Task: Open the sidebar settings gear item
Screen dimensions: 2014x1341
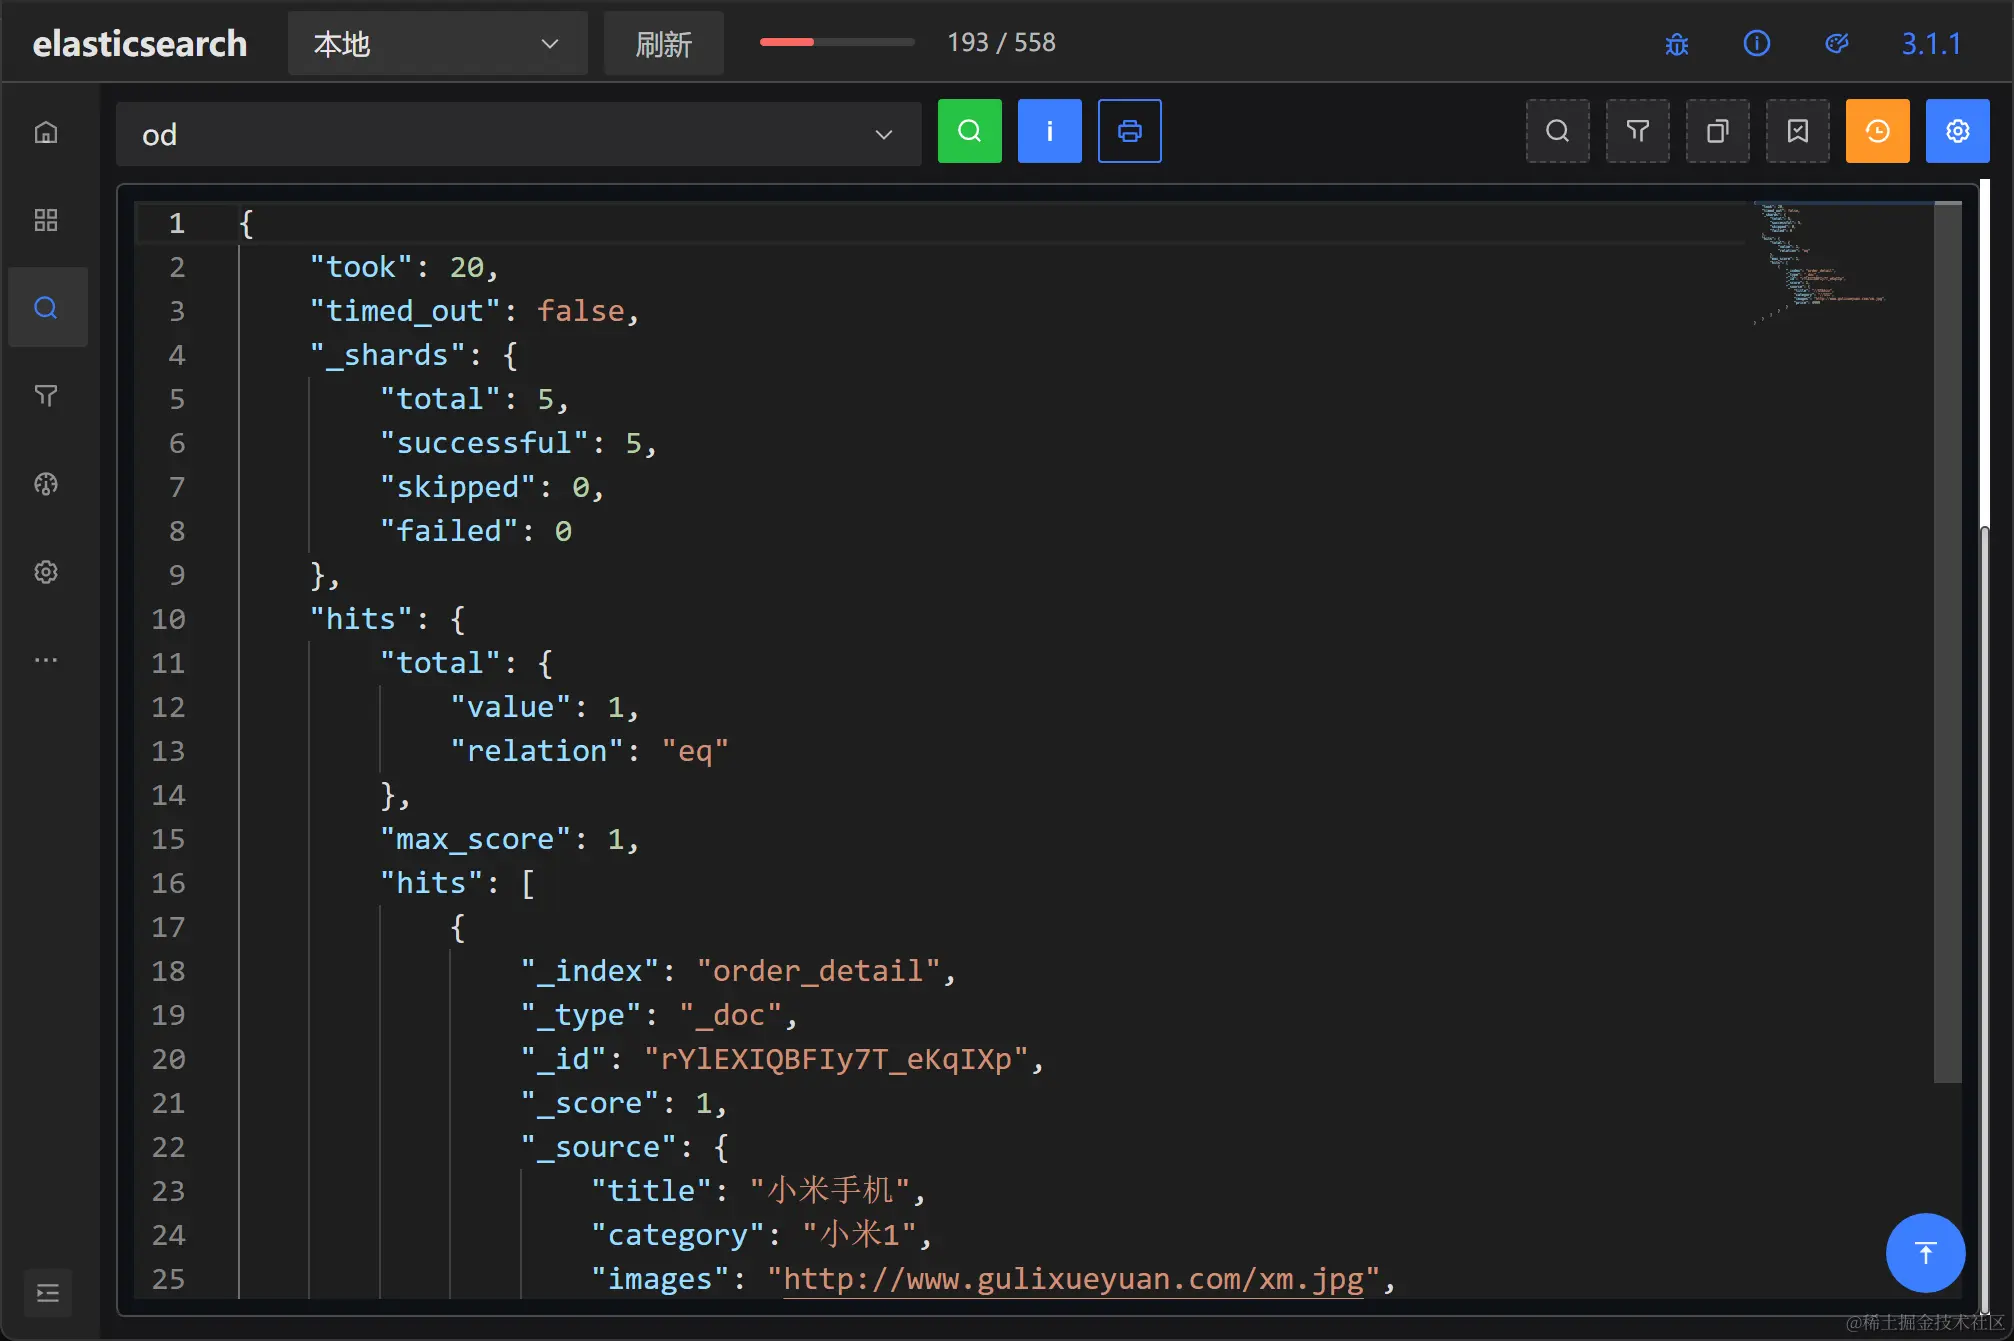Action: [x=46, y=572]
